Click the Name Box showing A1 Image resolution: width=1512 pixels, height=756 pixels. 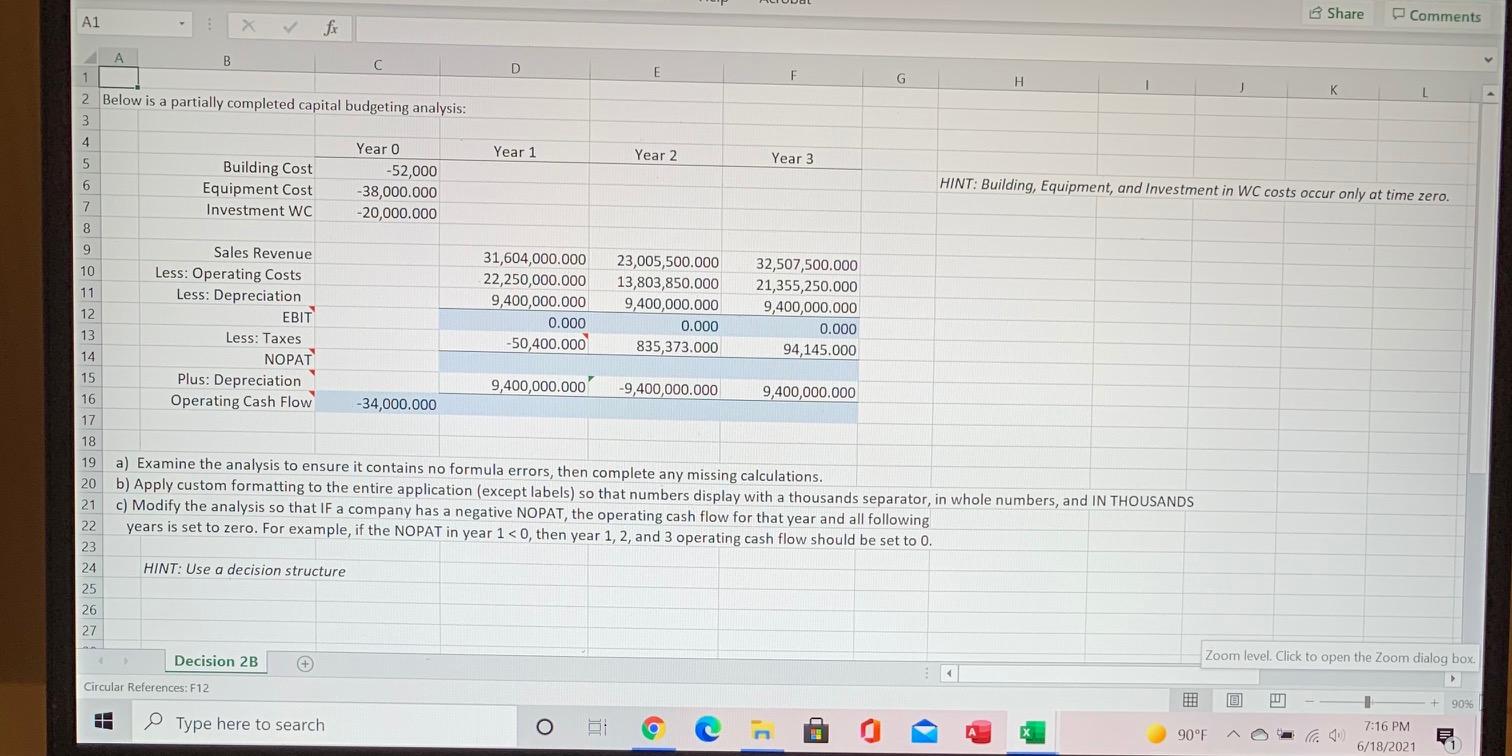125,22
